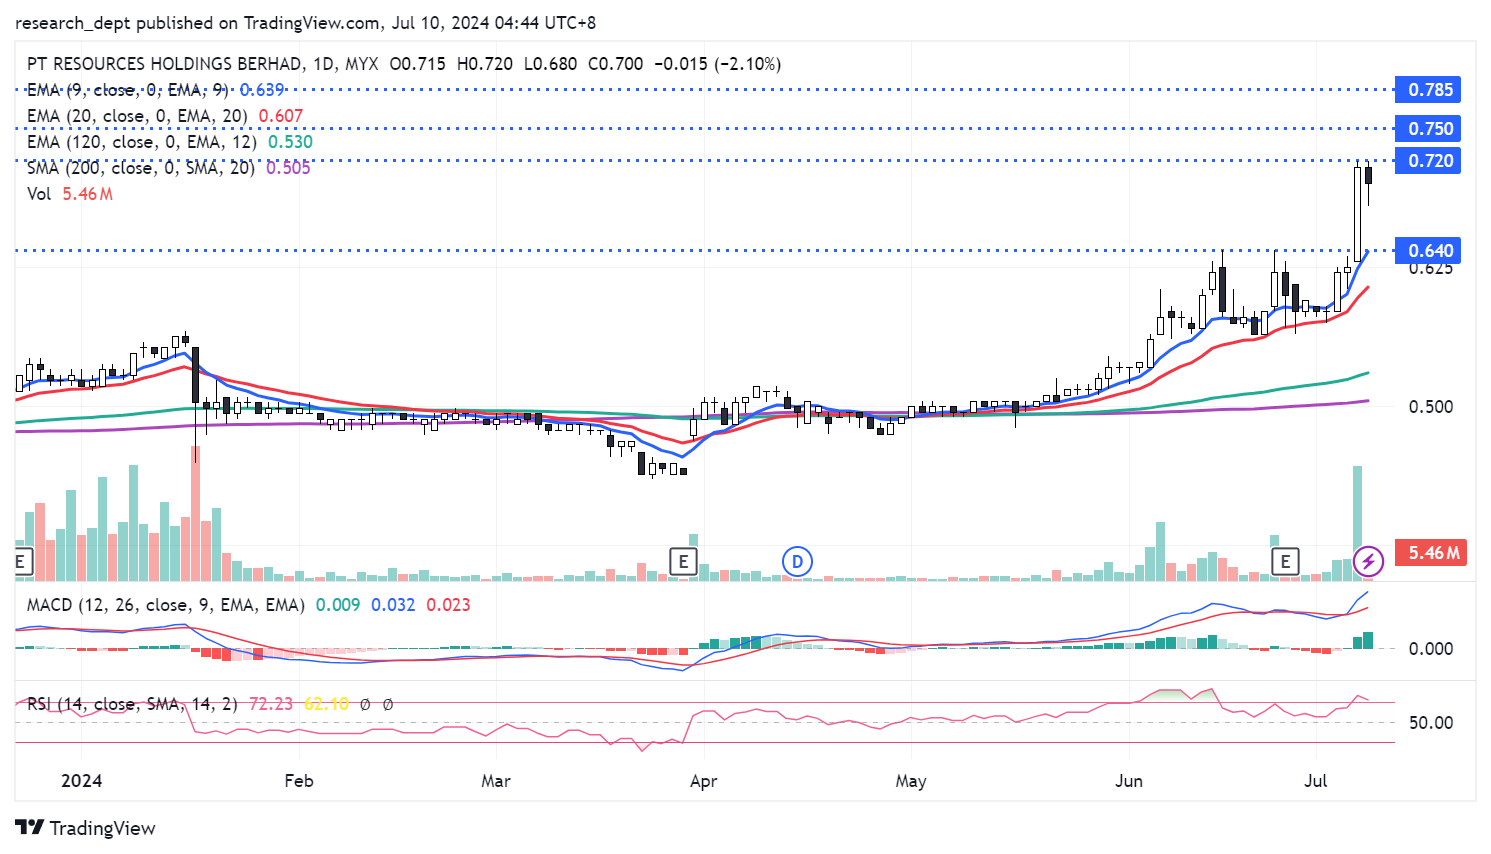Image resolution: width=1491 pixels, height=854 pixels.
Task: Click the 0.640 price level label
Action: point(1430,251)
